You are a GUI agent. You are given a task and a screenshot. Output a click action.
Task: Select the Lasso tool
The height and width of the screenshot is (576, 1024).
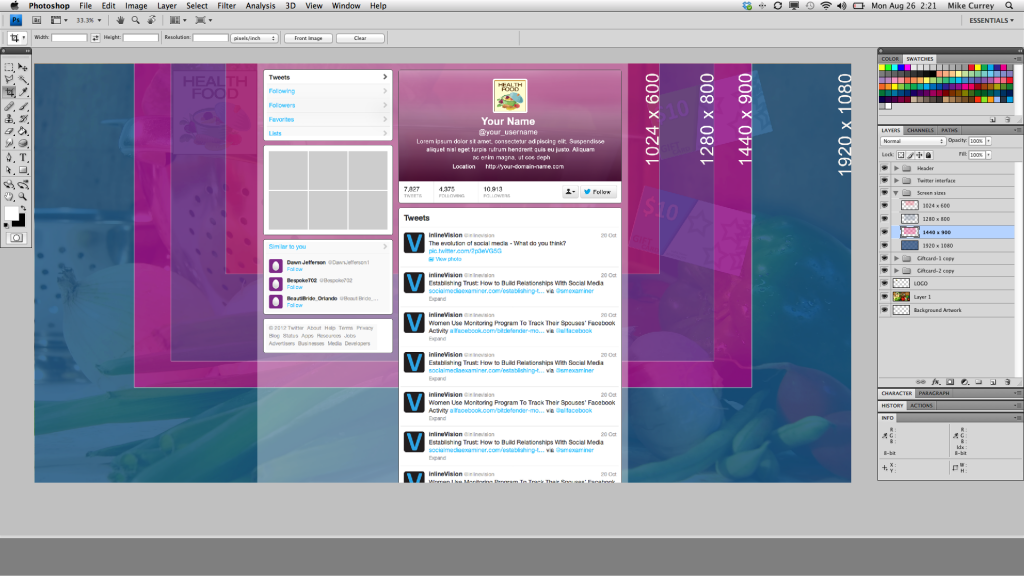tap(8, 76)
